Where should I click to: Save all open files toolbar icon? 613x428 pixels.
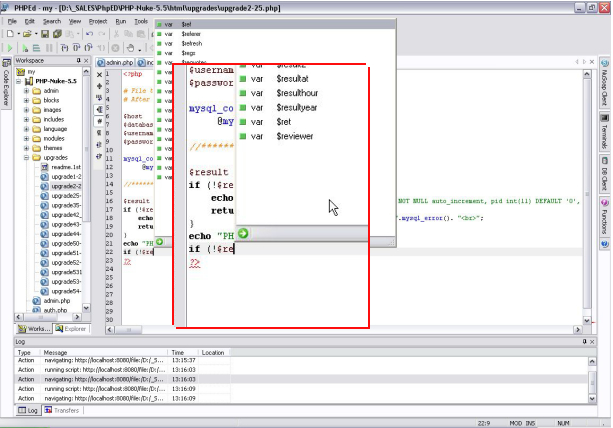coord(57,34)
